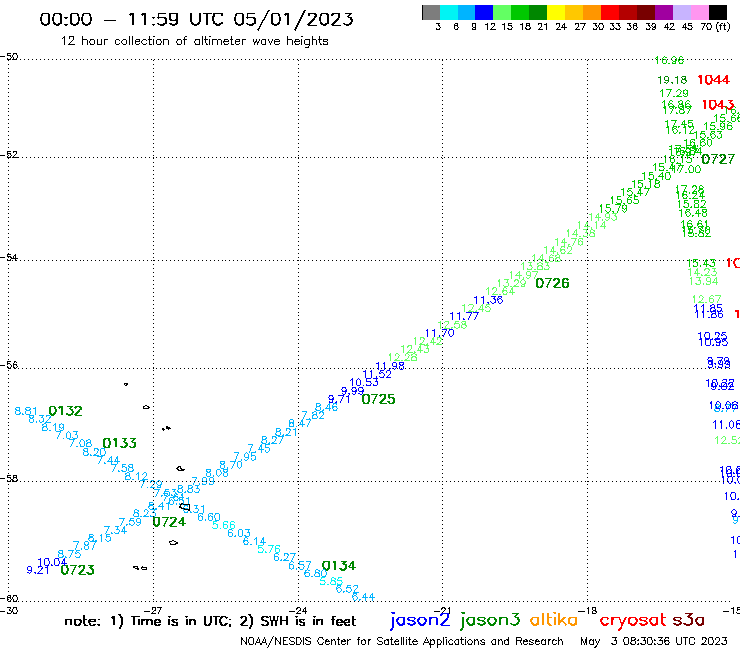
Task: Click the time label 0132
Action: 66,411
